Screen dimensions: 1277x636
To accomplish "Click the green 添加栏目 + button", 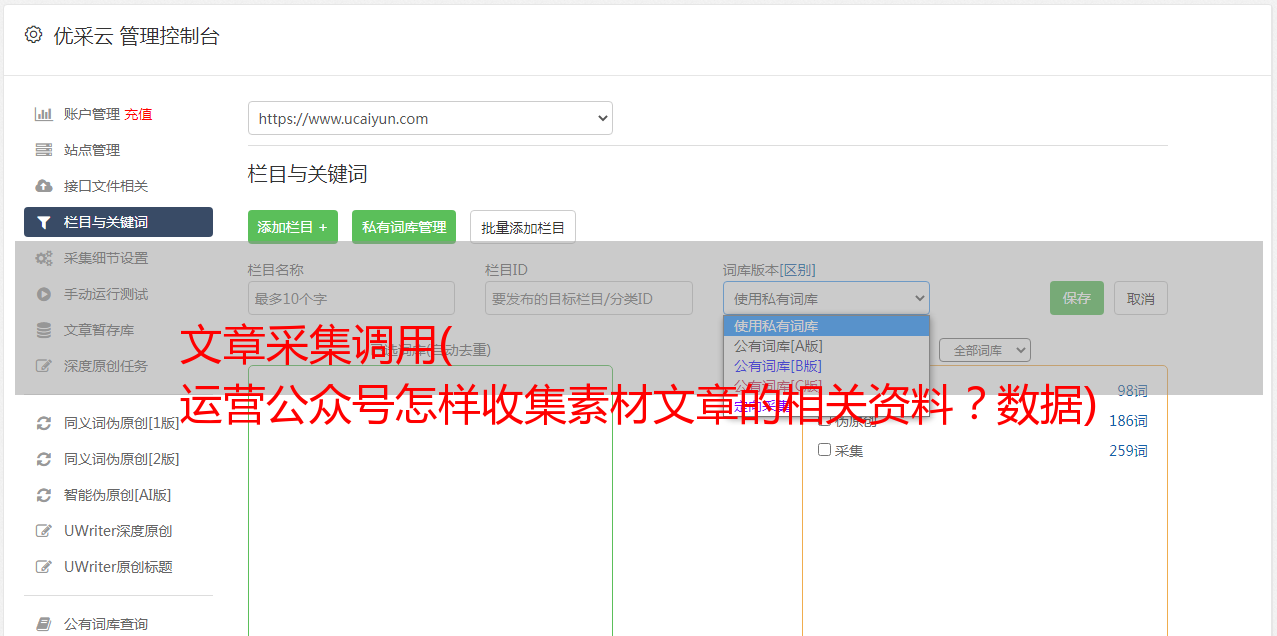I will coord(293,227).
